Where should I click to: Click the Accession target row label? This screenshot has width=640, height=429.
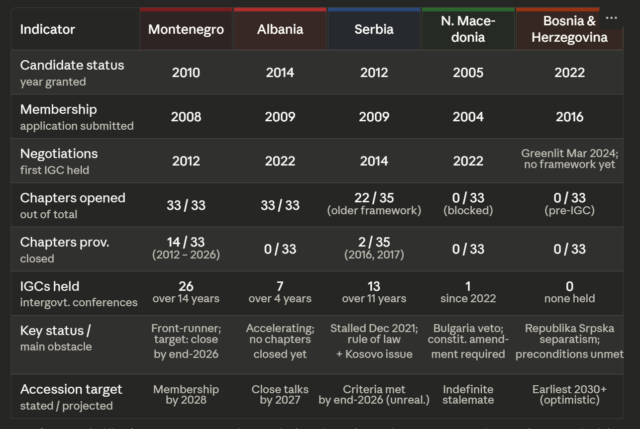click(71, 395)
